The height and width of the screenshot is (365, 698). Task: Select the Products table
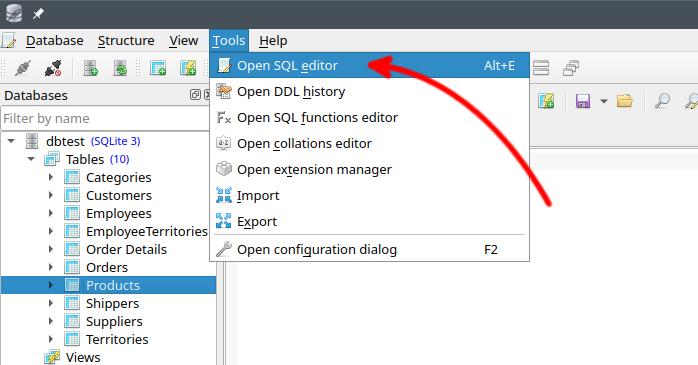point(113,285)
